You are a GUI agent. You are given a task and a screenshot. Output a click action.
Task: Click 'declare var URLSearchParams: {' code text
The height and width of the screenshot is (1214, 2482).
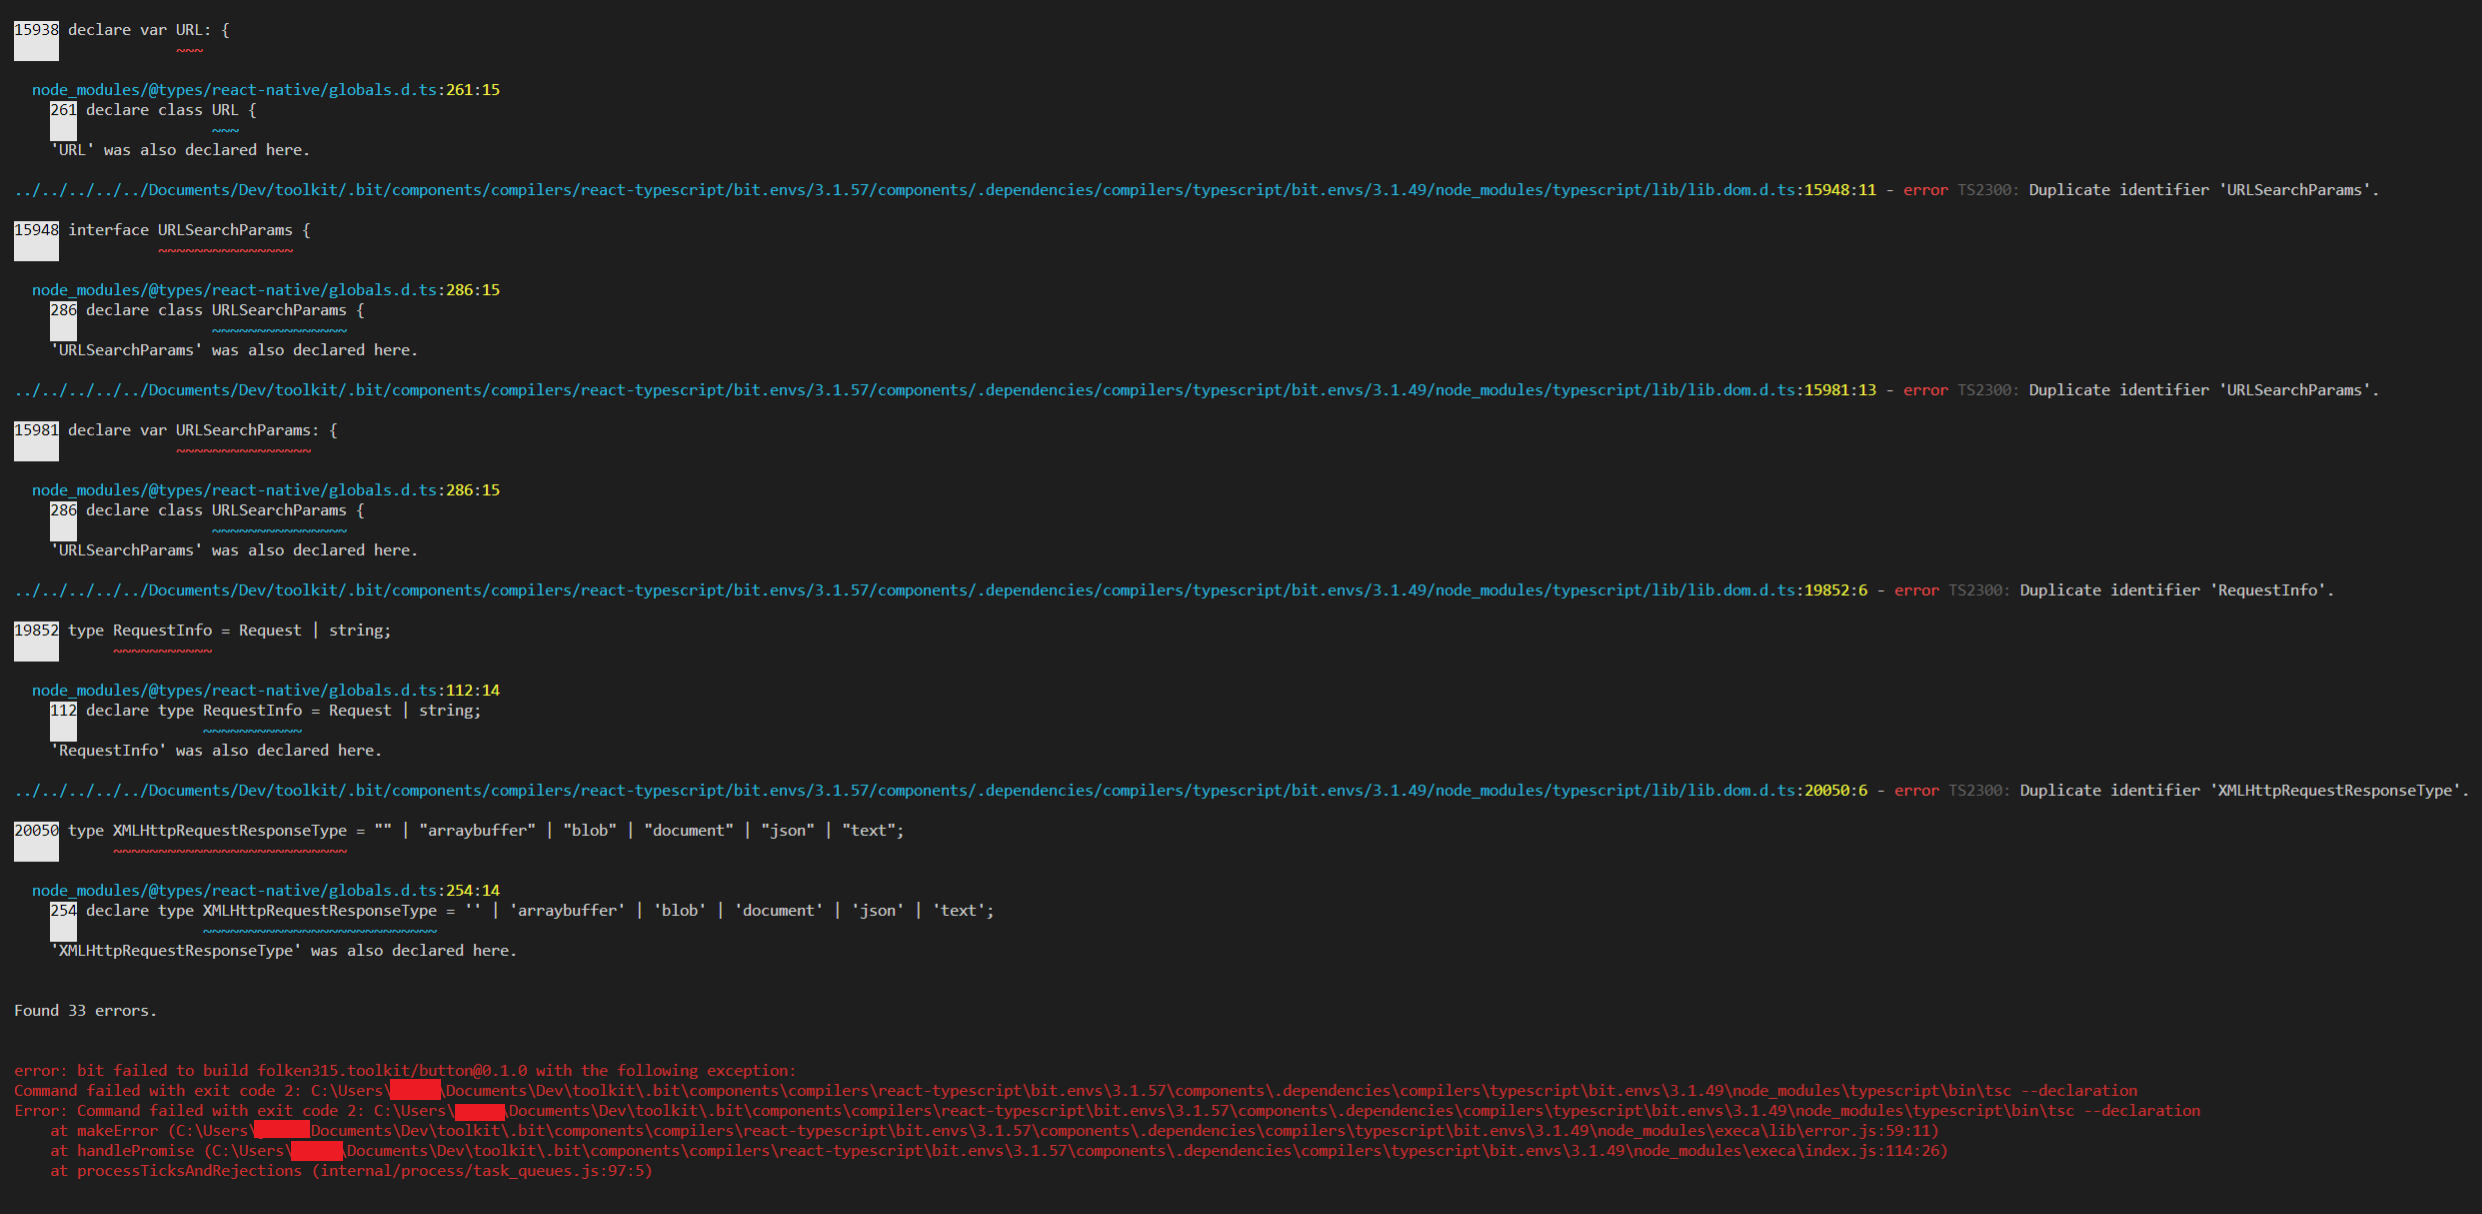click(x=203, y=430)
